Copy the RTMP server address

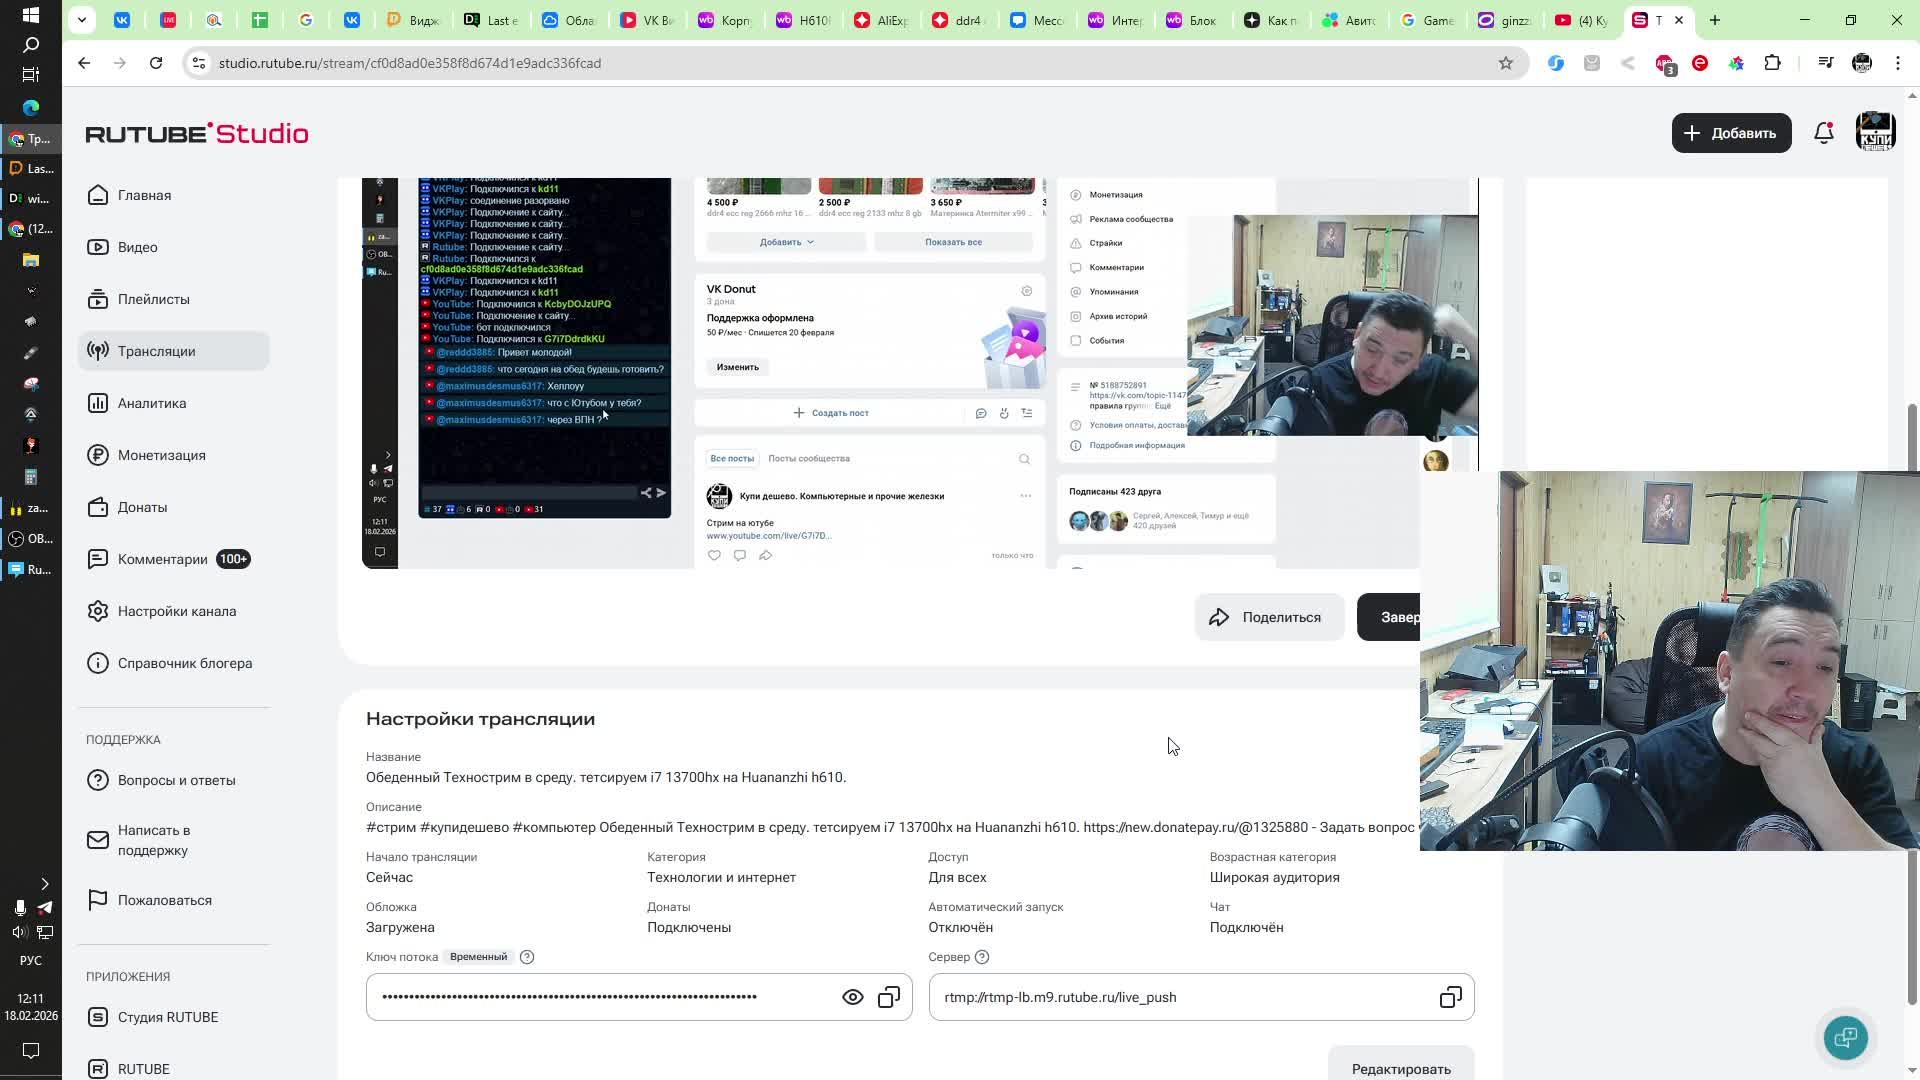coord(1450,997)
